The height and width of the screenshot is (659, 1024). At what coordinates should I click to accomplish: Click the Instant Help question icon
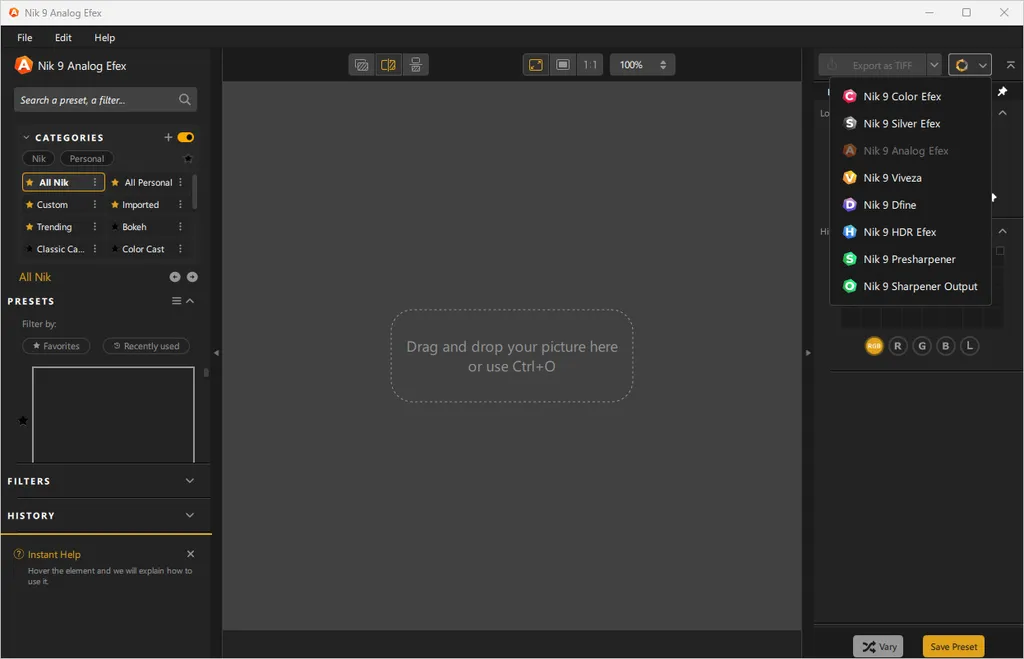(x=19, y=554)
